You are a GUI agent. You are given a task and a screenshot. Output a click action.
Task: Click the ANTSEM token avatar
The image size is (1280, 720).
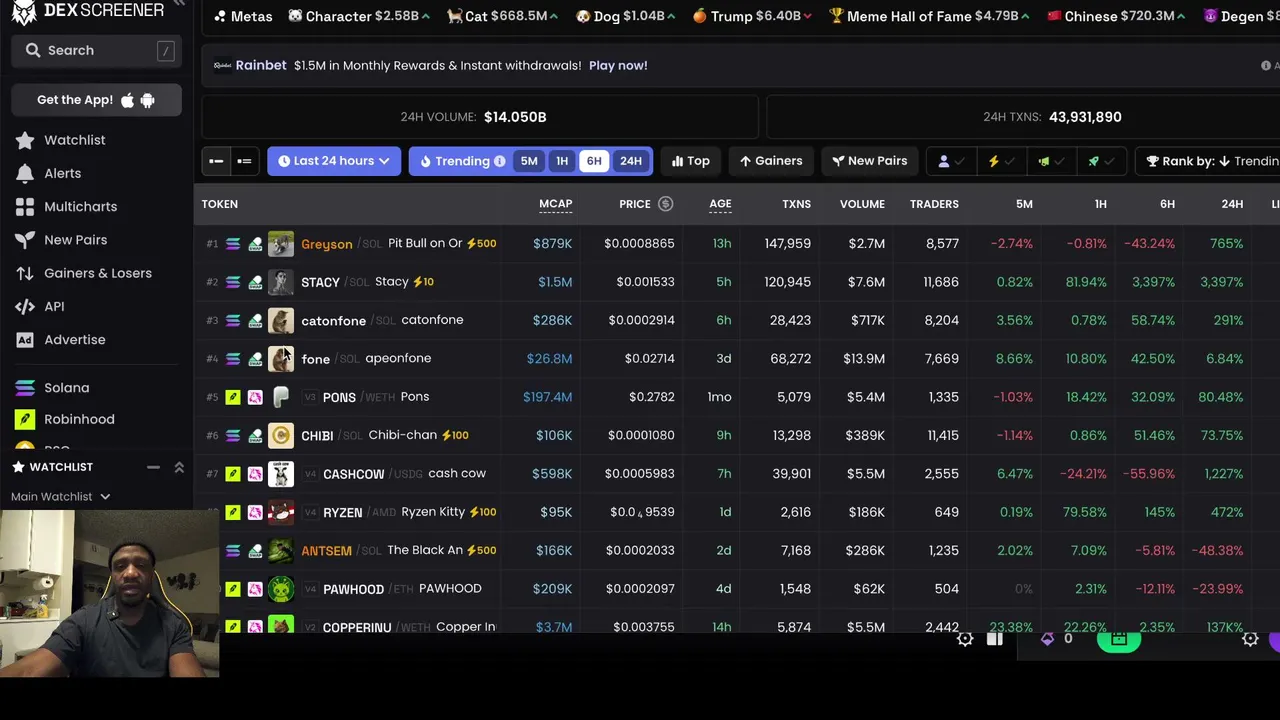coord(281,550)
